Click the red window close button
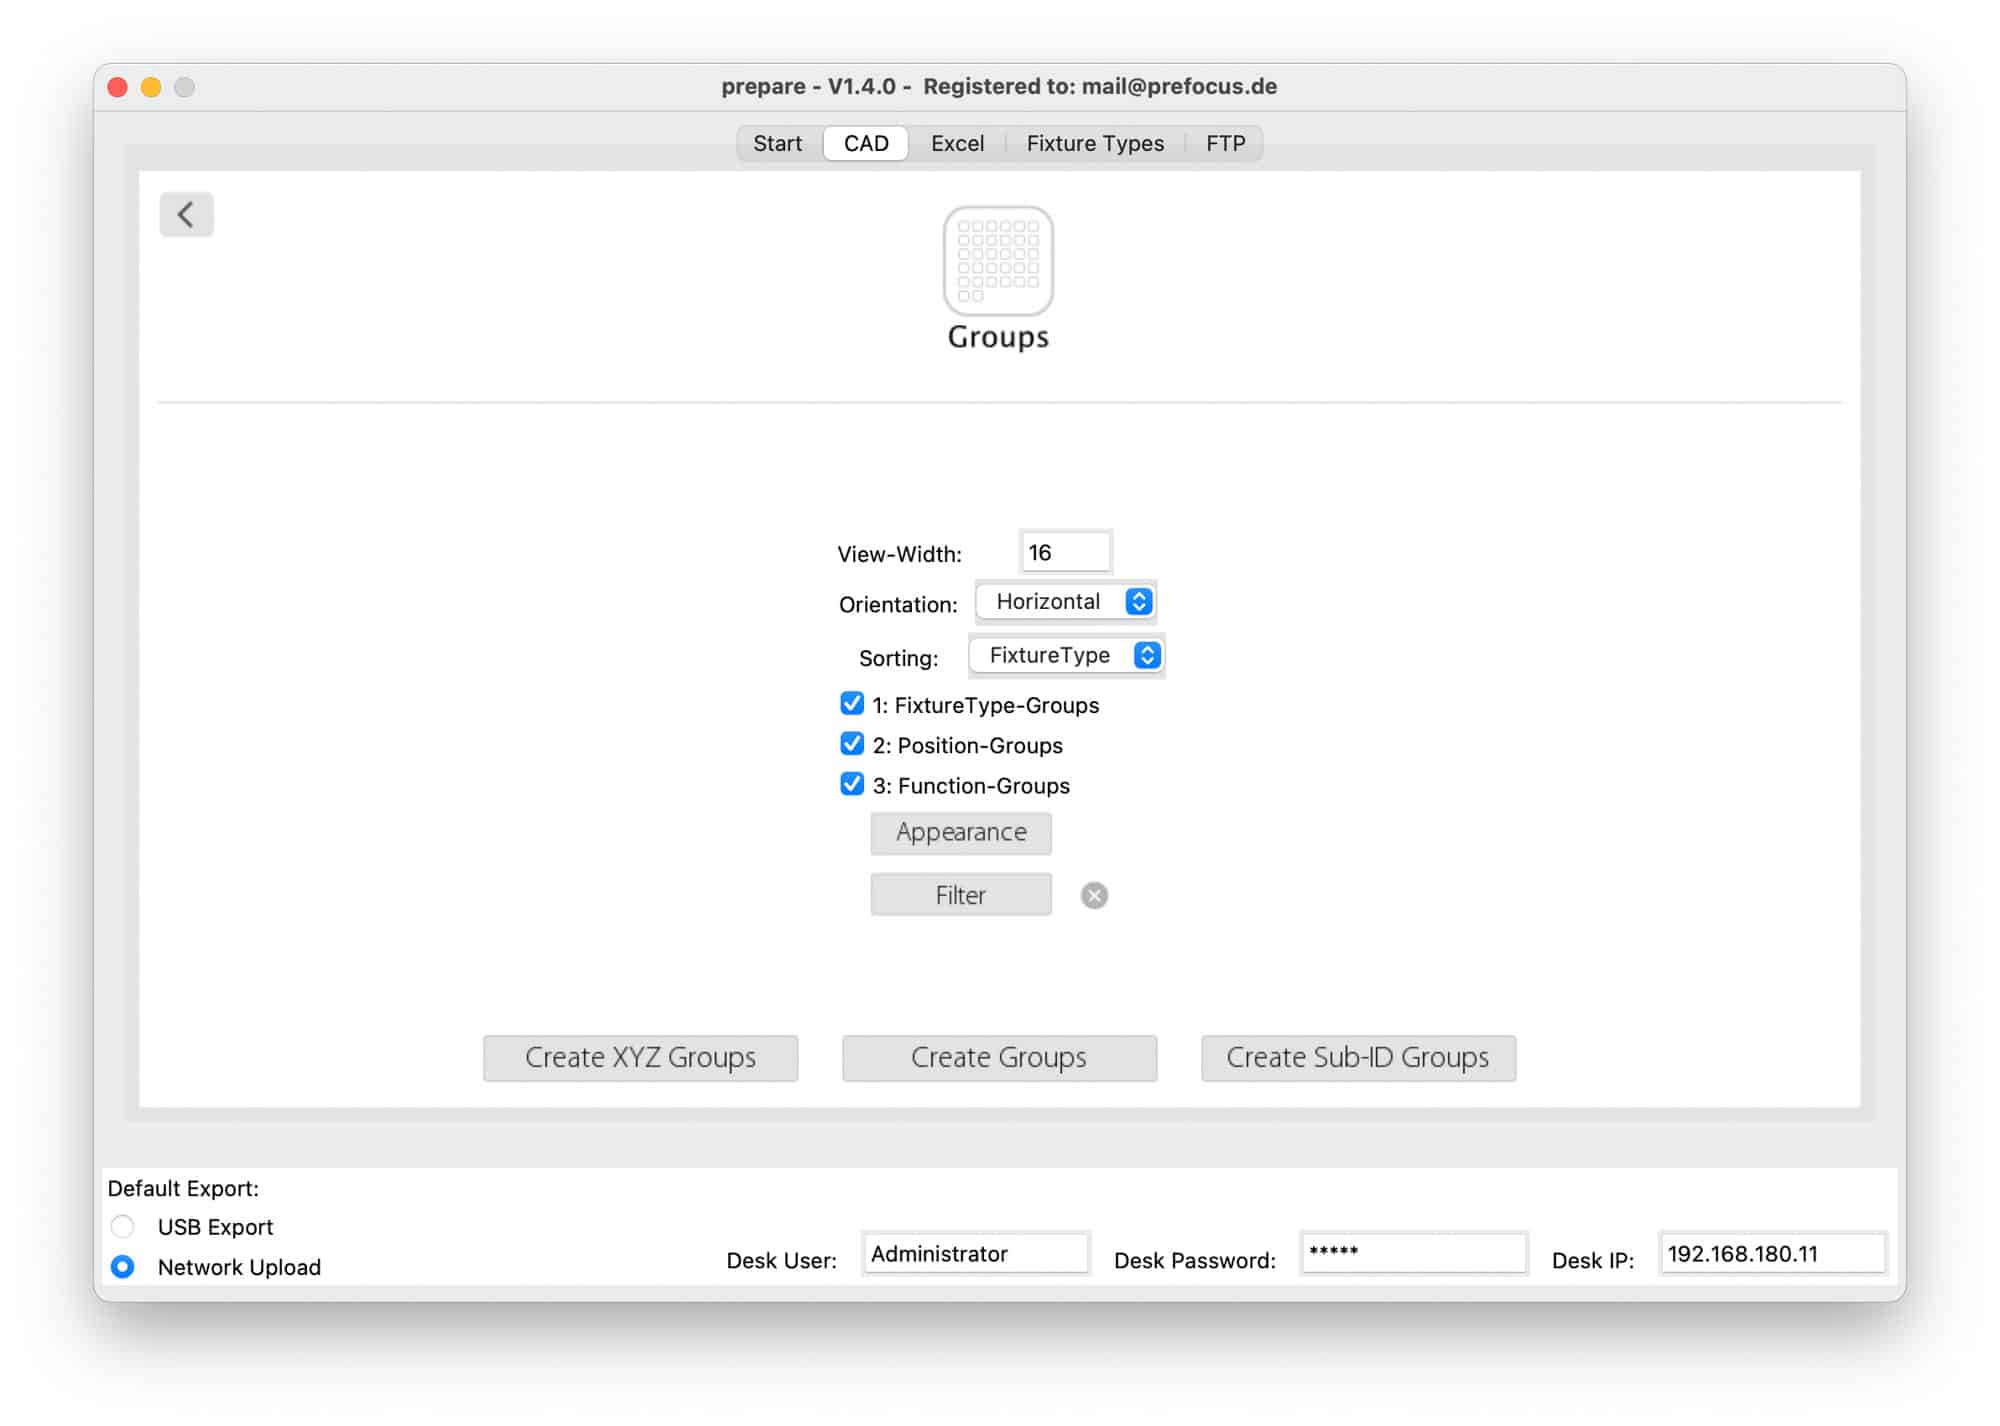2000x1426 pixels. click(x=118, y=87)
